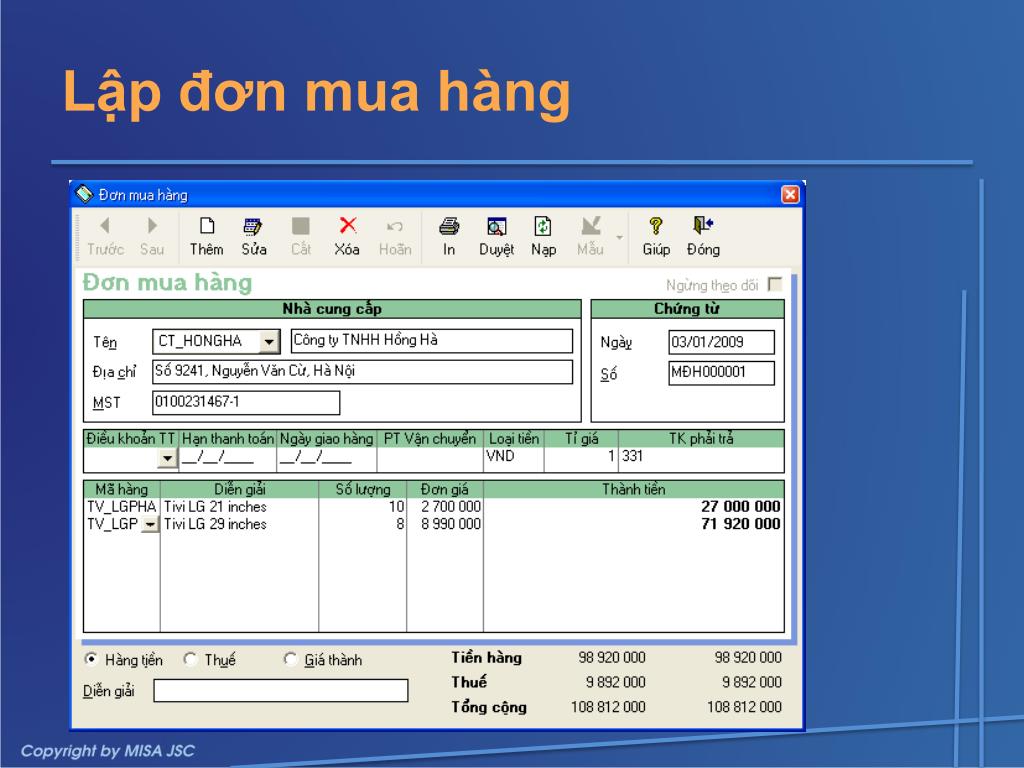Click the Tỉ giá cell showing 1

click(x=581, y=458)
